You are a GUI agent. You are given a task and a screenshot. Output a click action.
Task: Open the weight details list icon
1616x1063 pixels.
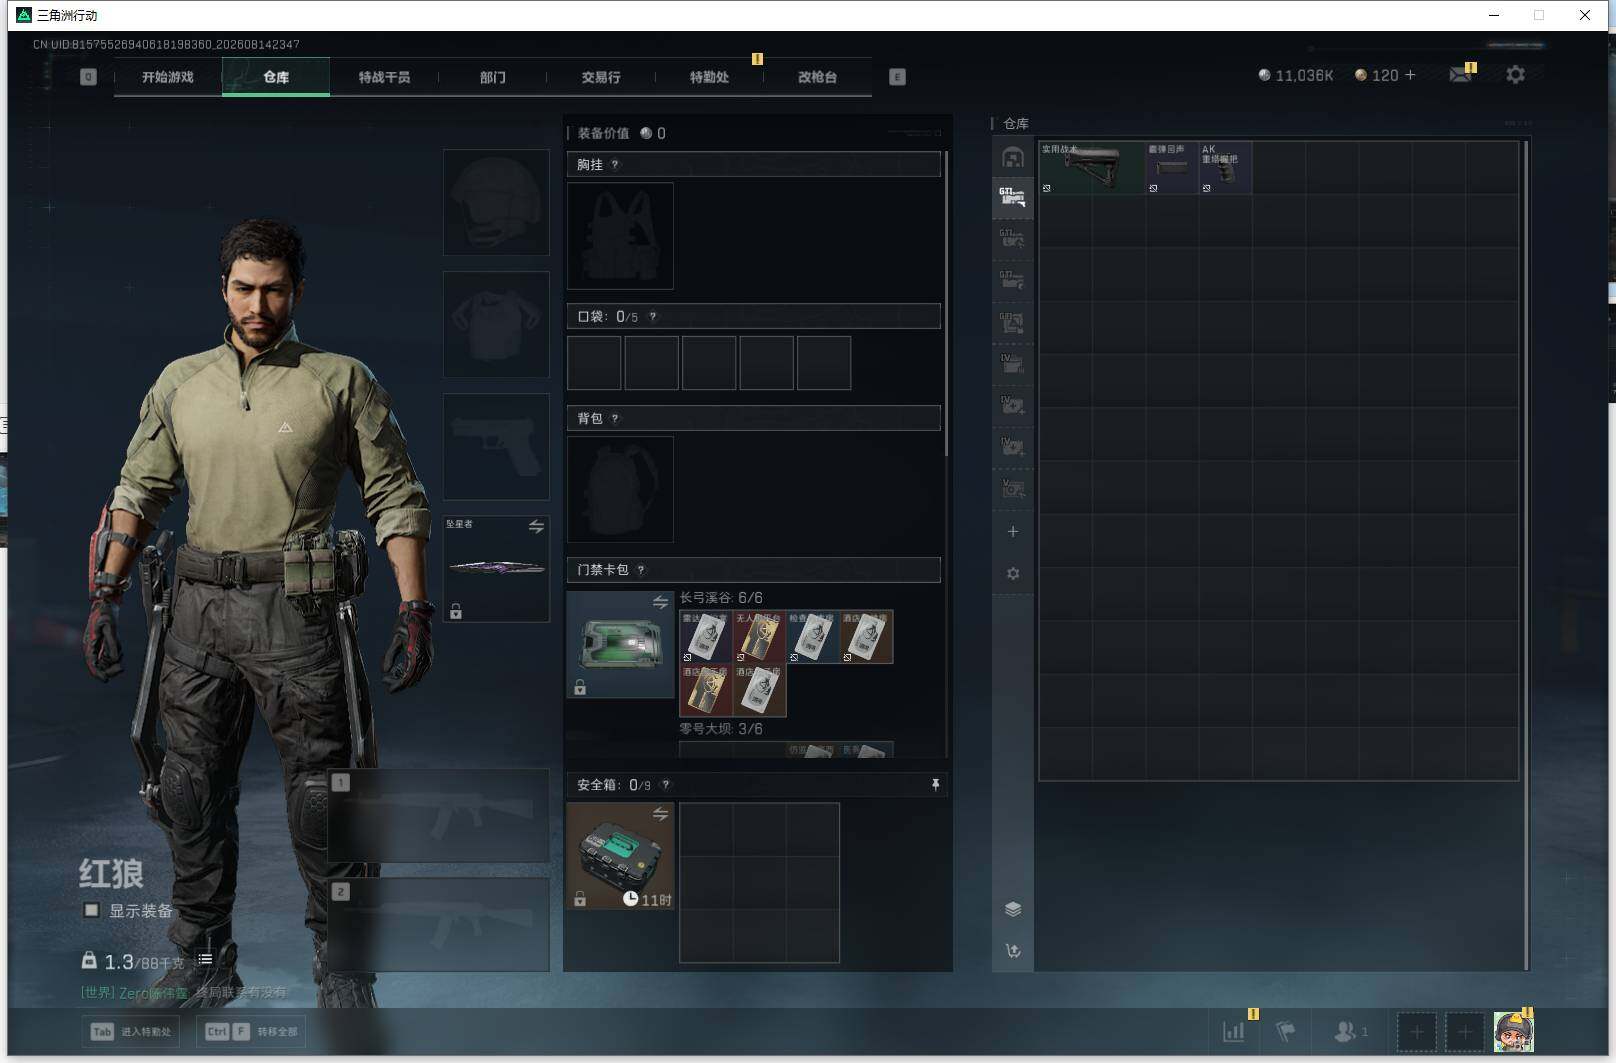(205, 960)
